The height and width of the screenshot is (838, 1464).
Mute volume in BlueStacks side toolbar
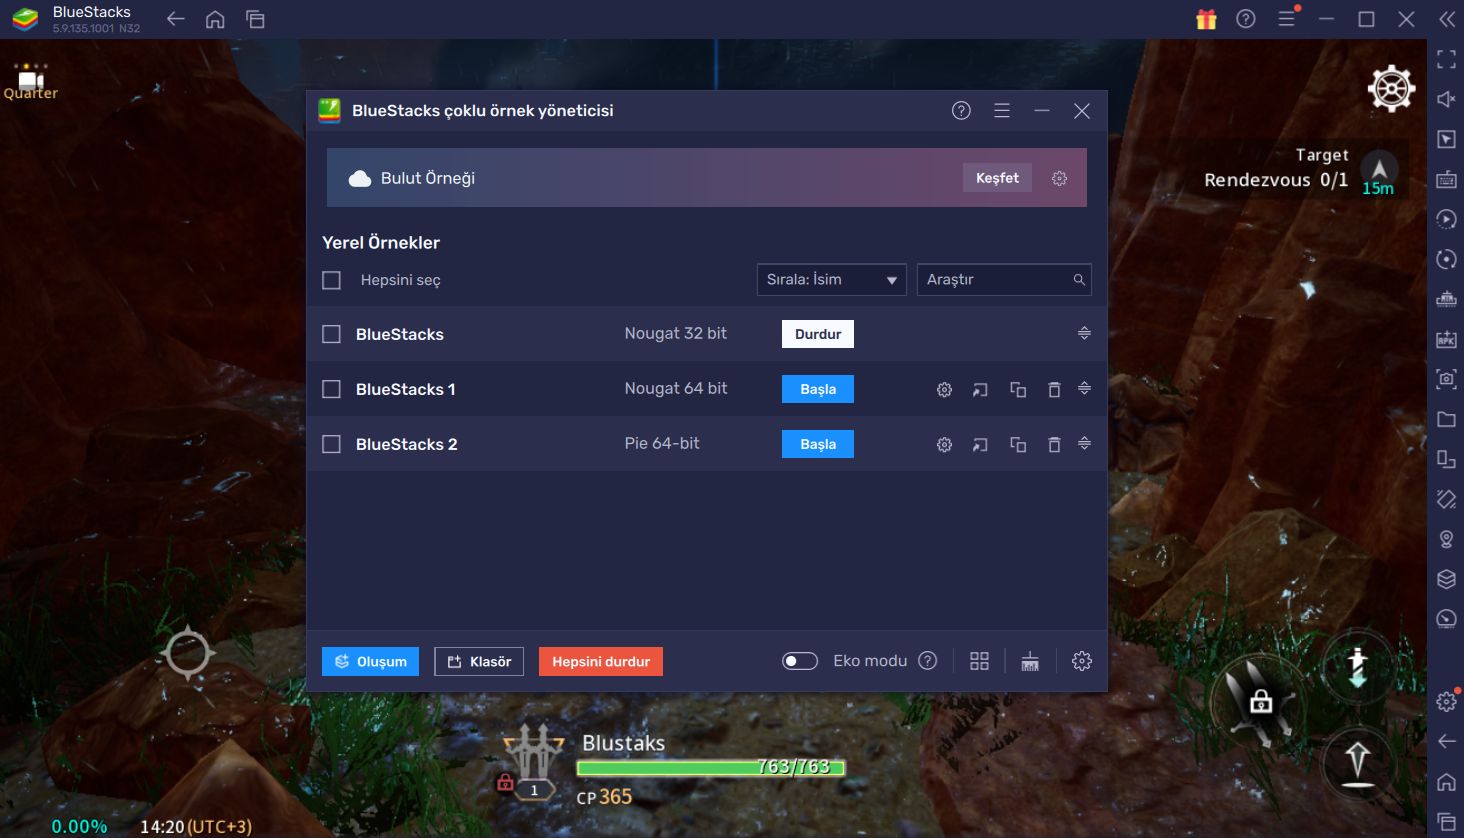pos(1446,99)
